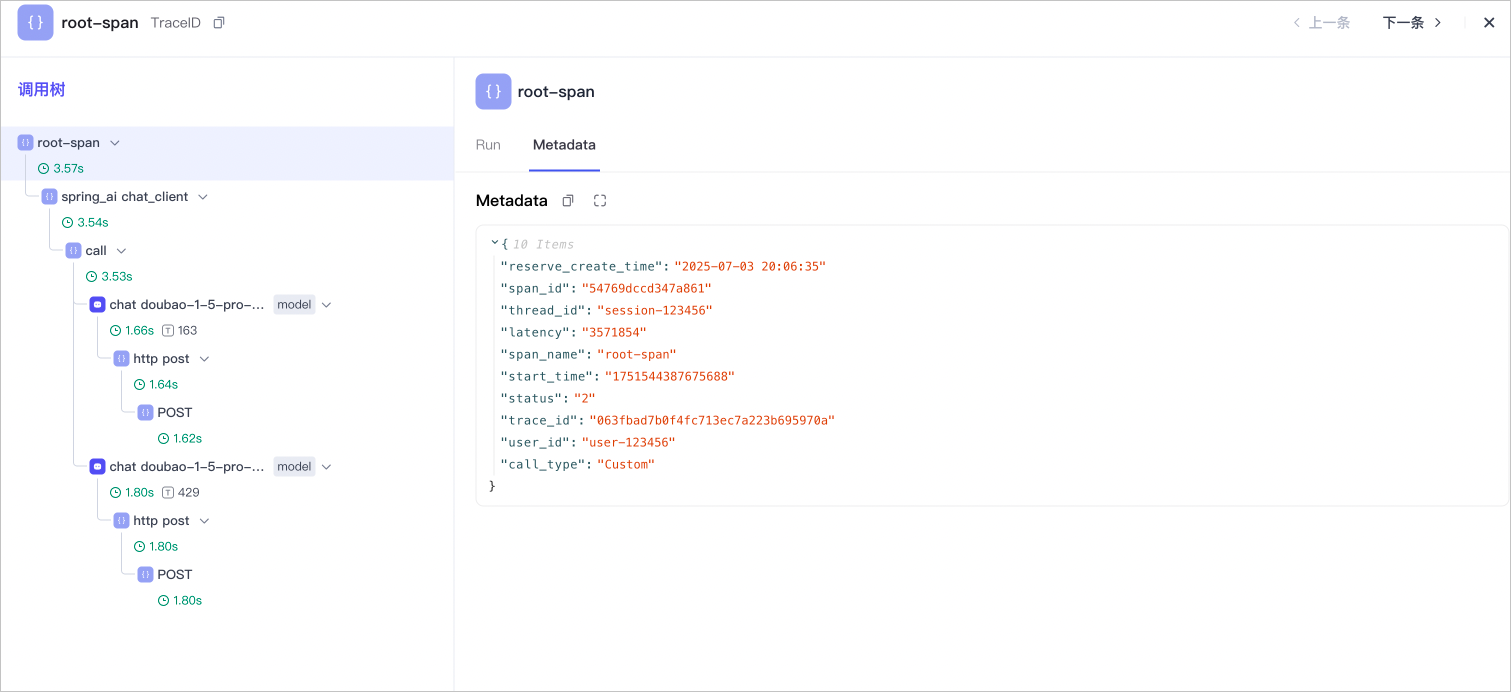Copy the TraceID with the copy icon
The width and height of the screenshot is (1511, 692).
coord(219,23)
